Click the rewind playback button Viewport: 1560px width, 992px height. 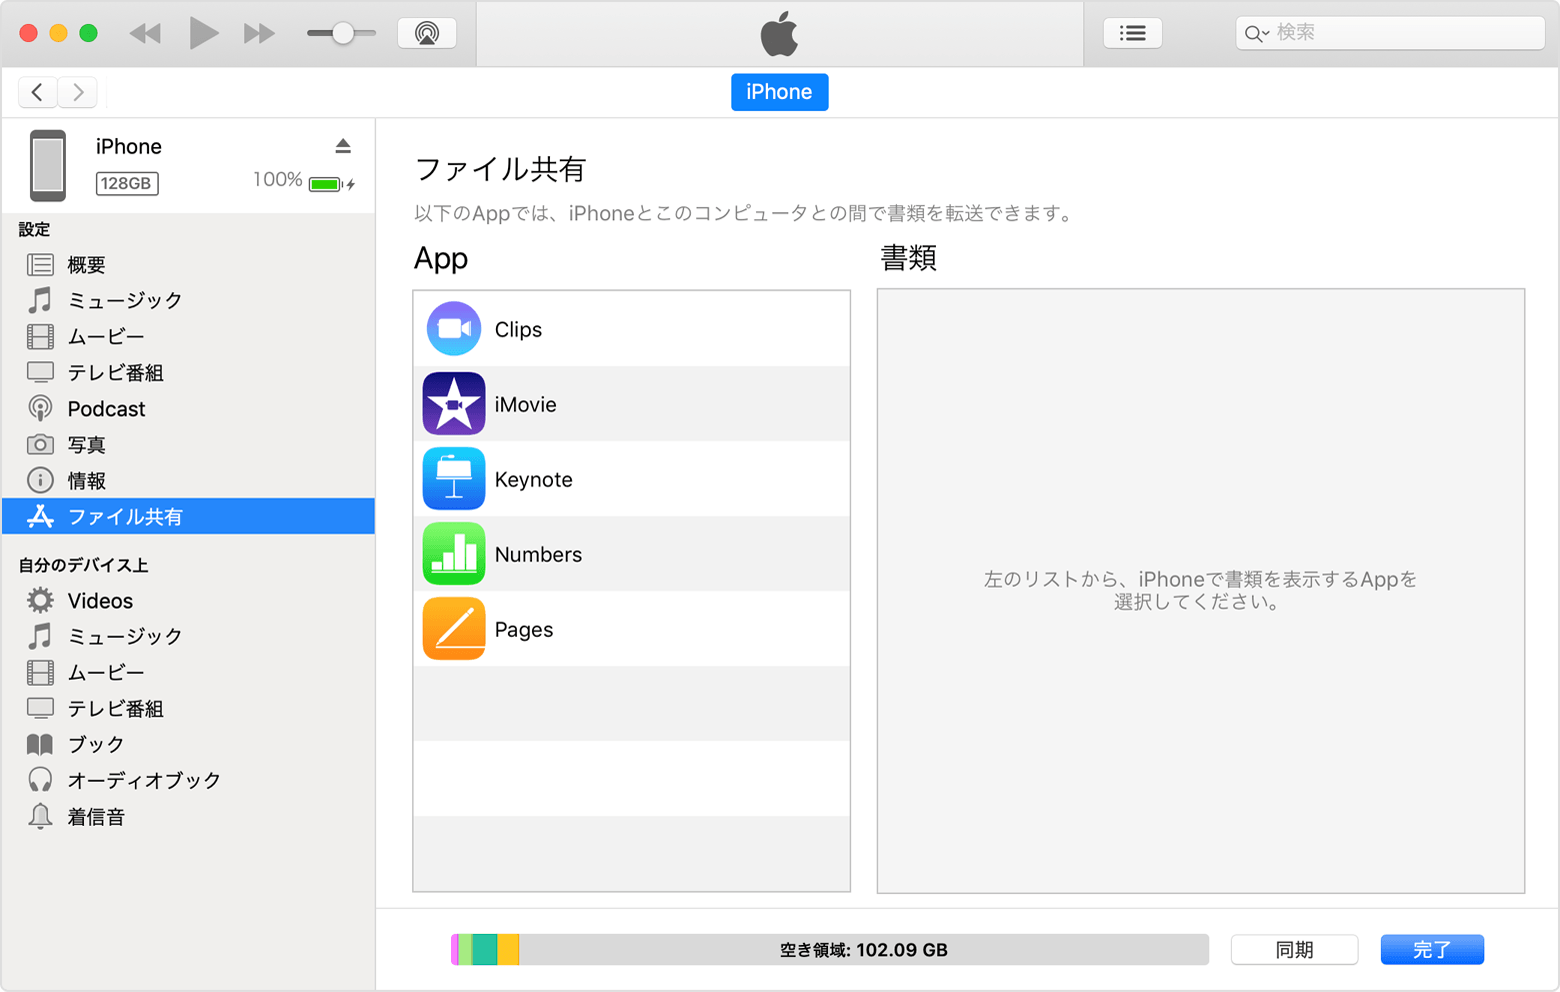145,33
